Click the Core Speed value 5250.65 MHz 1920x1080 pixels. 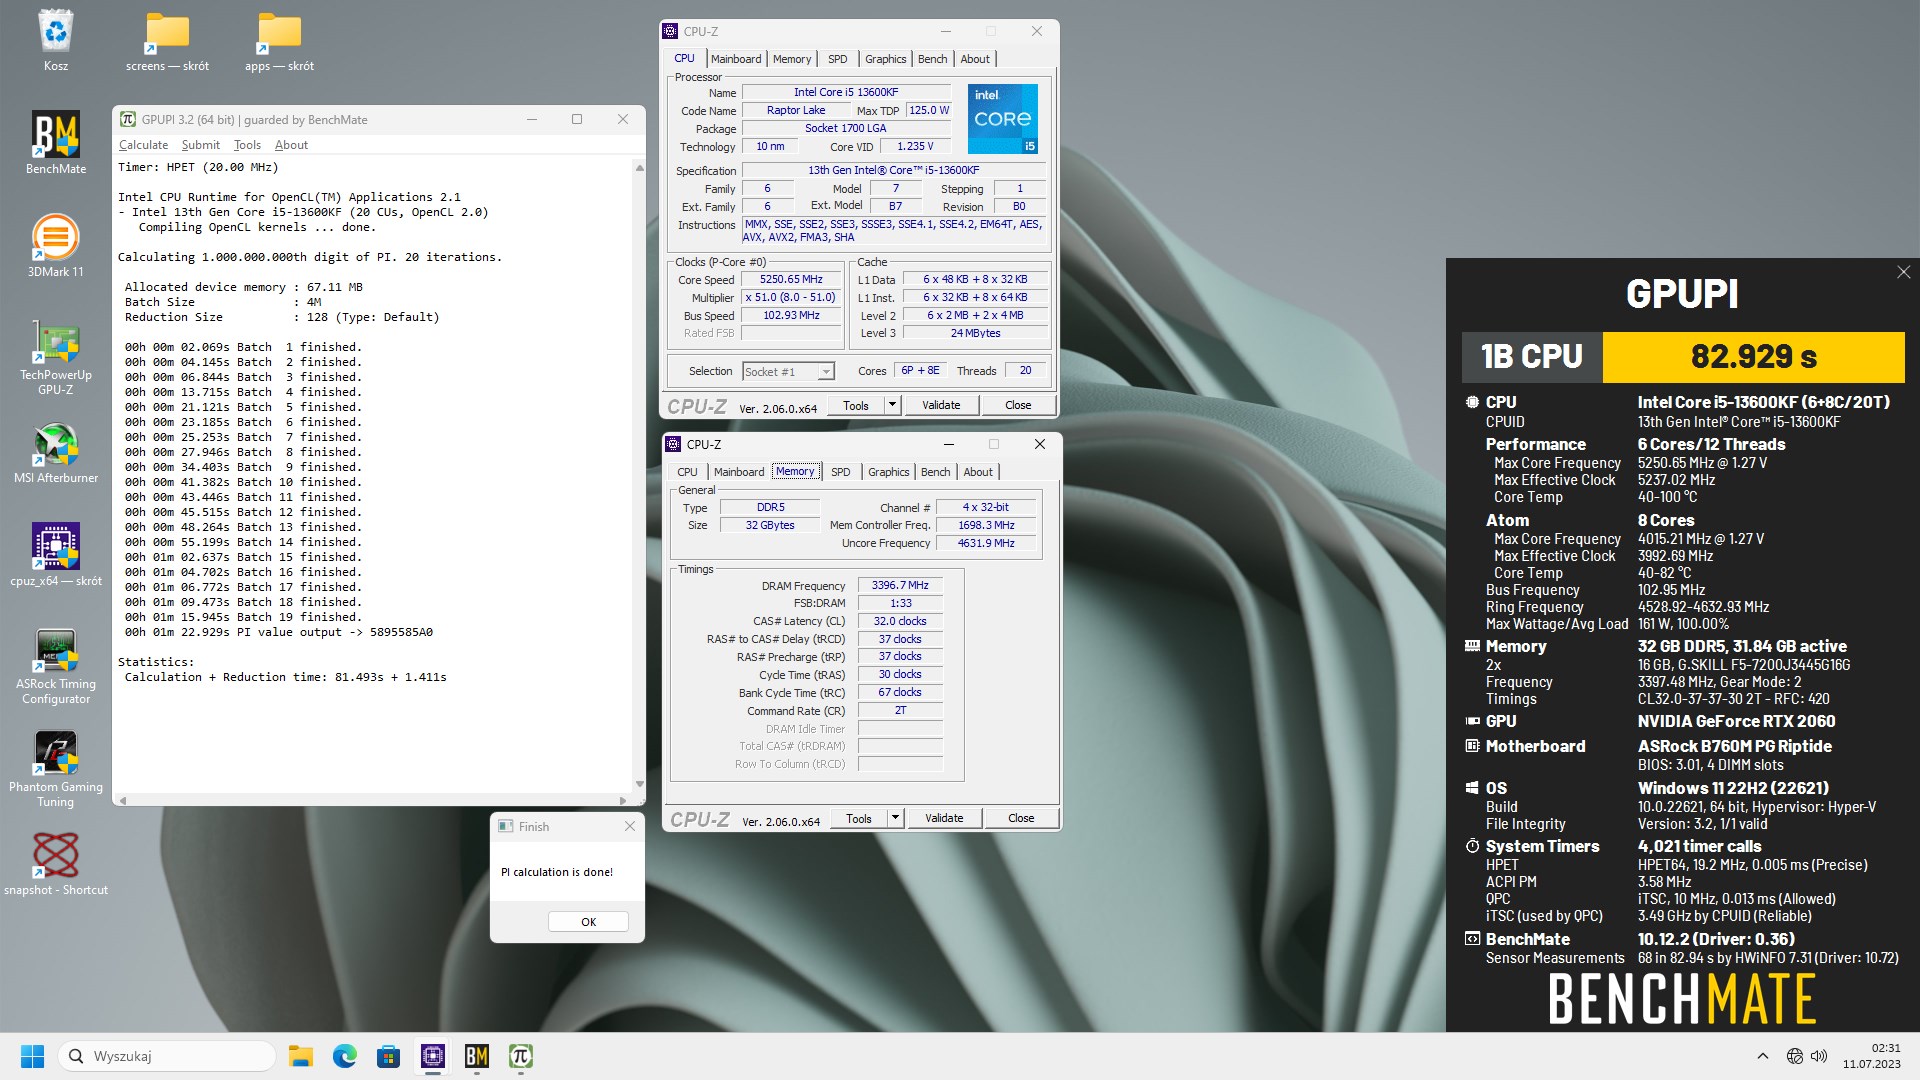point(791,280)
